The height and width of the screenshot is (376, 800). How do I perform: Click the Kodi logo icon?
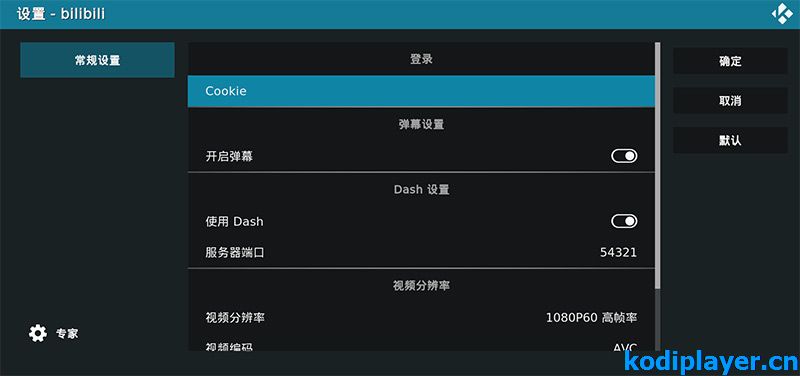coord(782,14)
